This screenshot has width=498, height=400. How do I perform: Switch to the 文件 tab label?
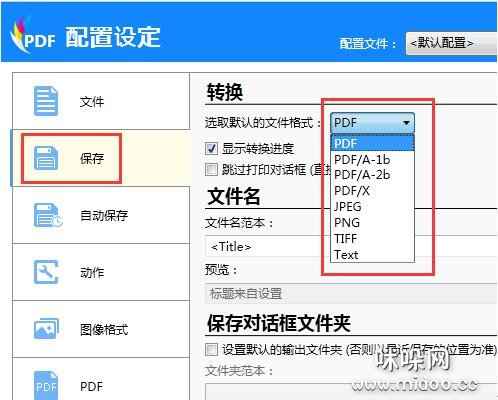click(92, 102)
